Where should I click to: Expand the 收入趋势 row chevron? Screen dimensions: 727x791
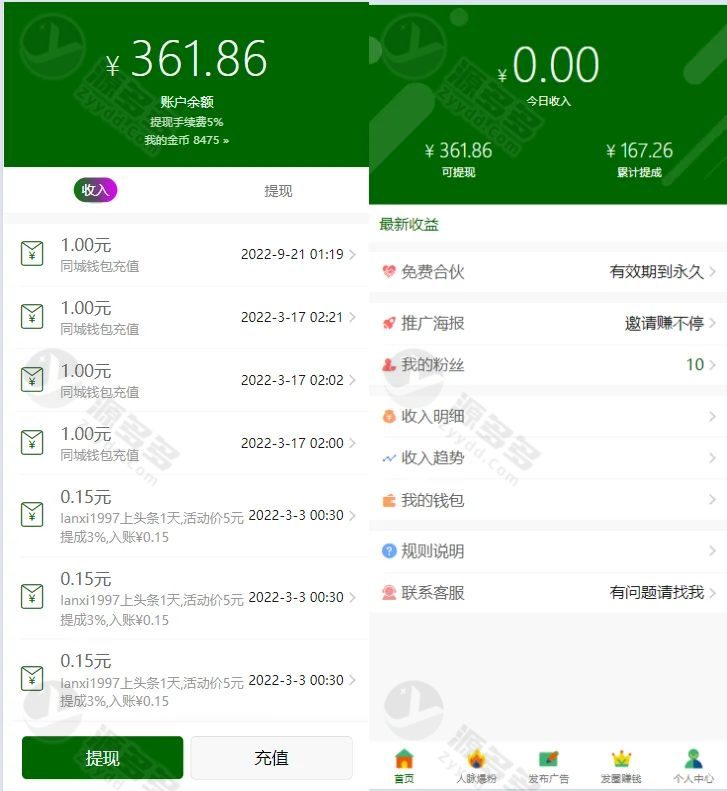[x=712, y=458]
